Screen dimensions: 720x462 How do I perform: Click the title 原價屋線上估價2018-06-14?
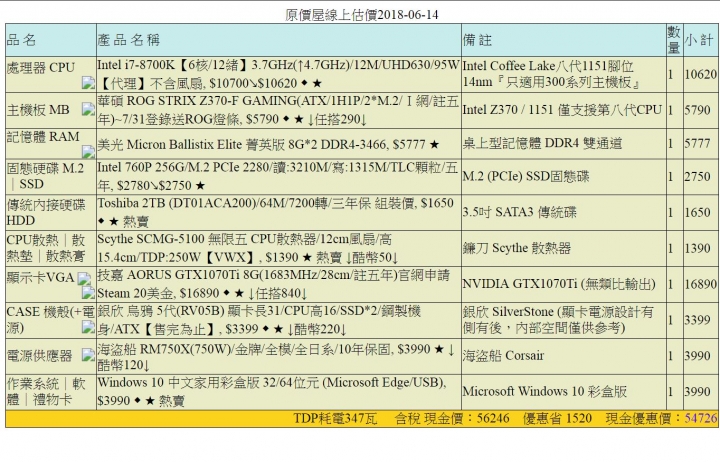[x=361, y=15]
